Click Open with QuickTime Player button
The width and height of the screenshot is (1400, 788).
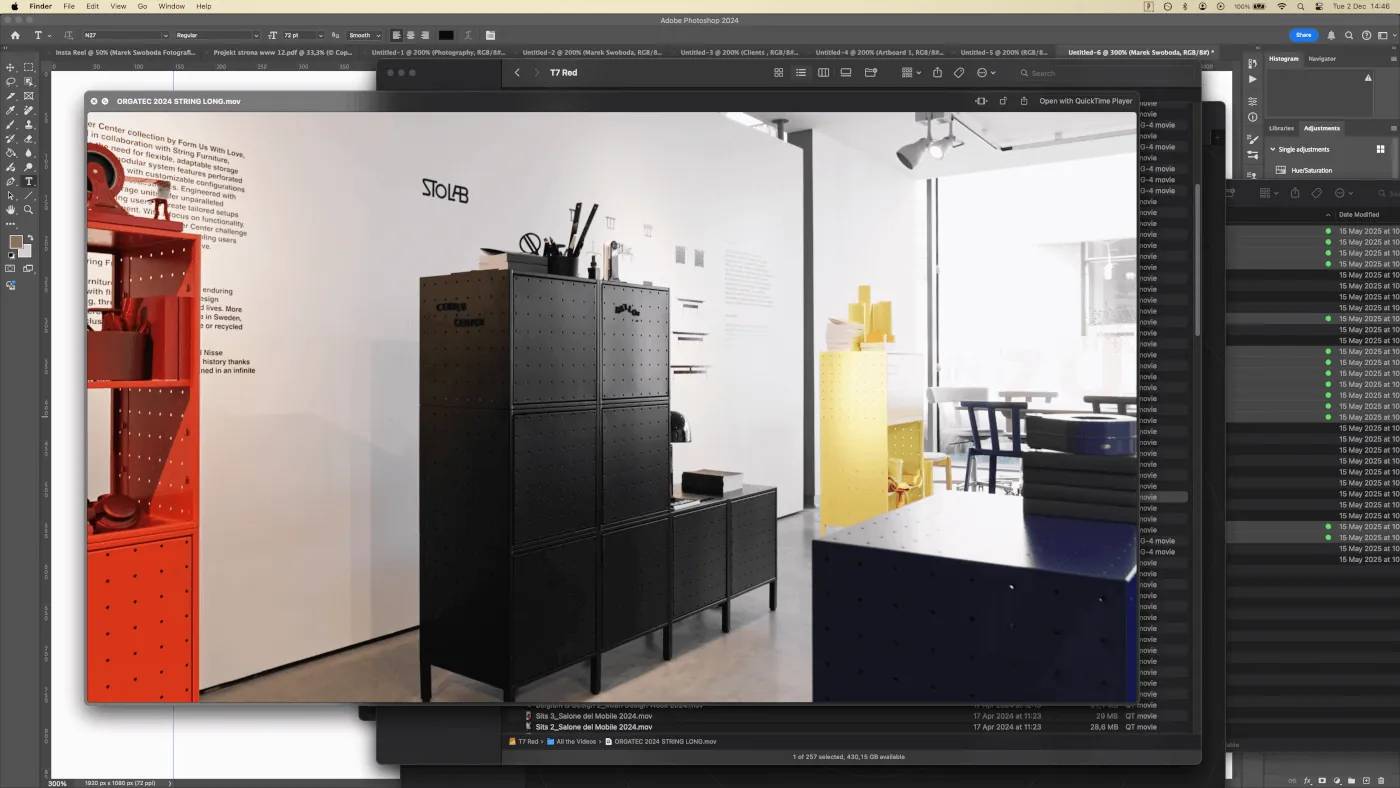pos(1085,101)
